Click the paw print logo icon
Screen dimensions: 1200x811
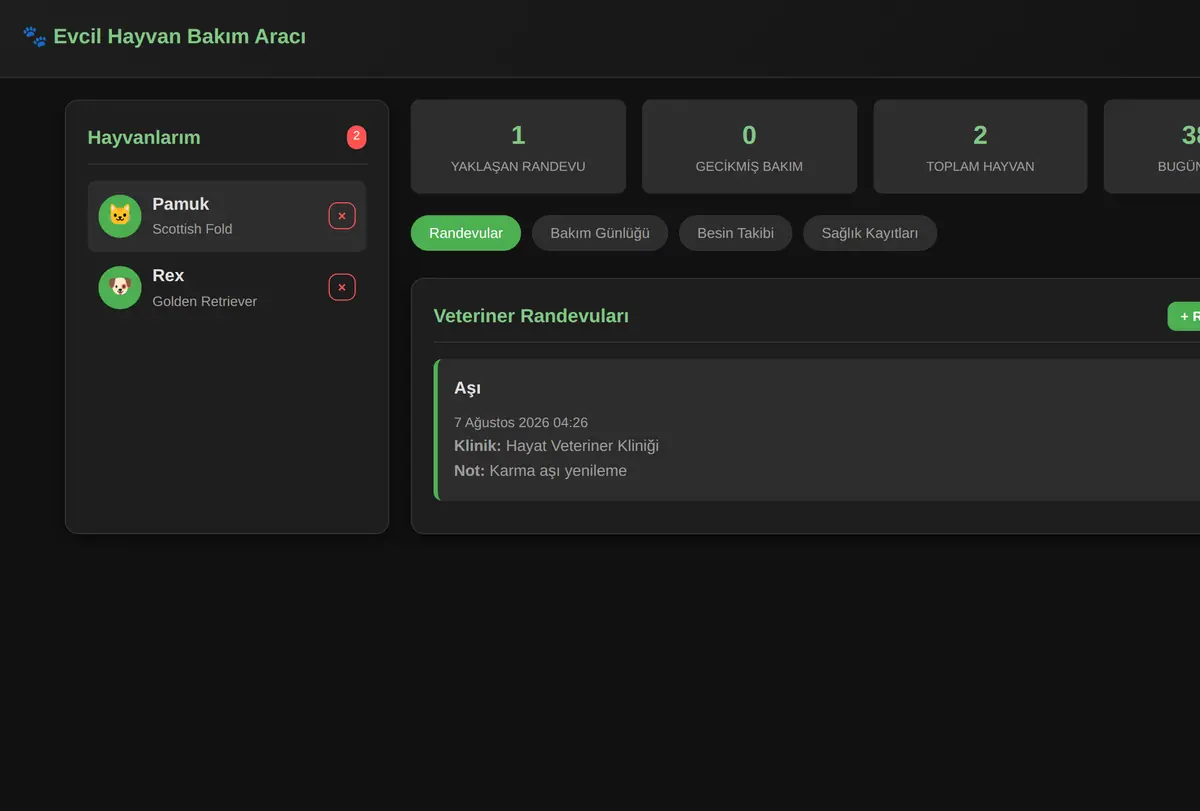click(x=34, y=37)
